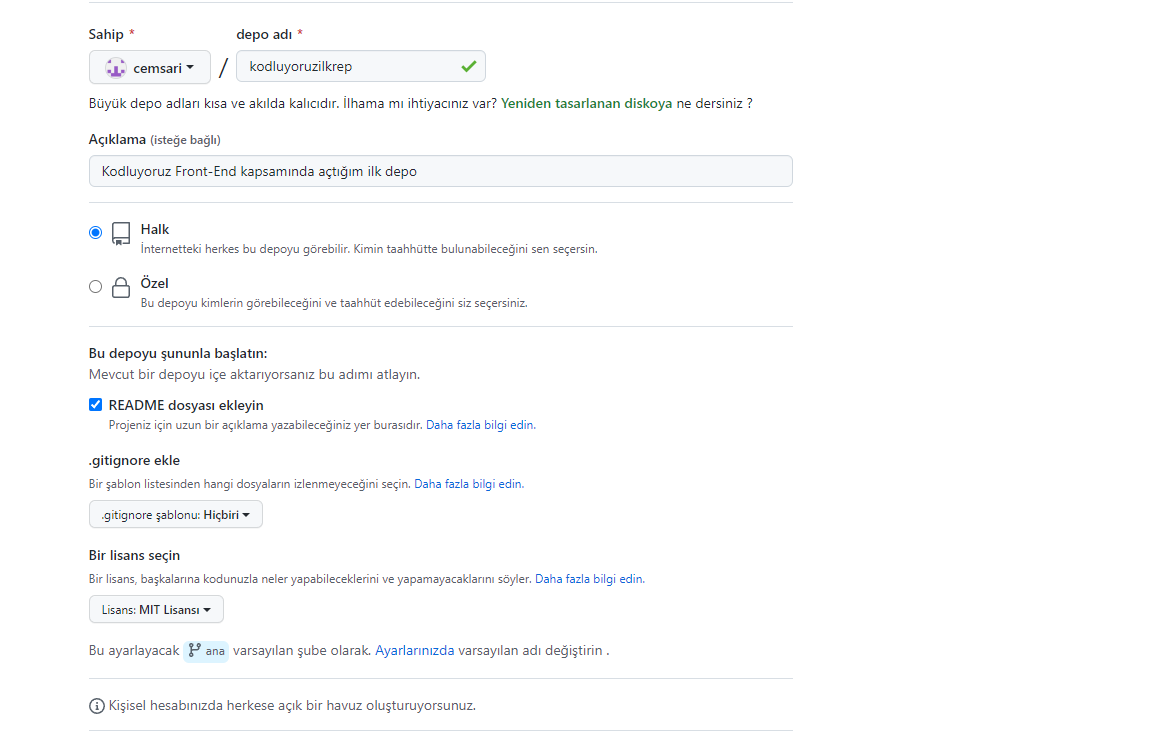Screen dimensions: 1152x737
Task: Select the Özel visibility radio button
Action: coord(95,285)
